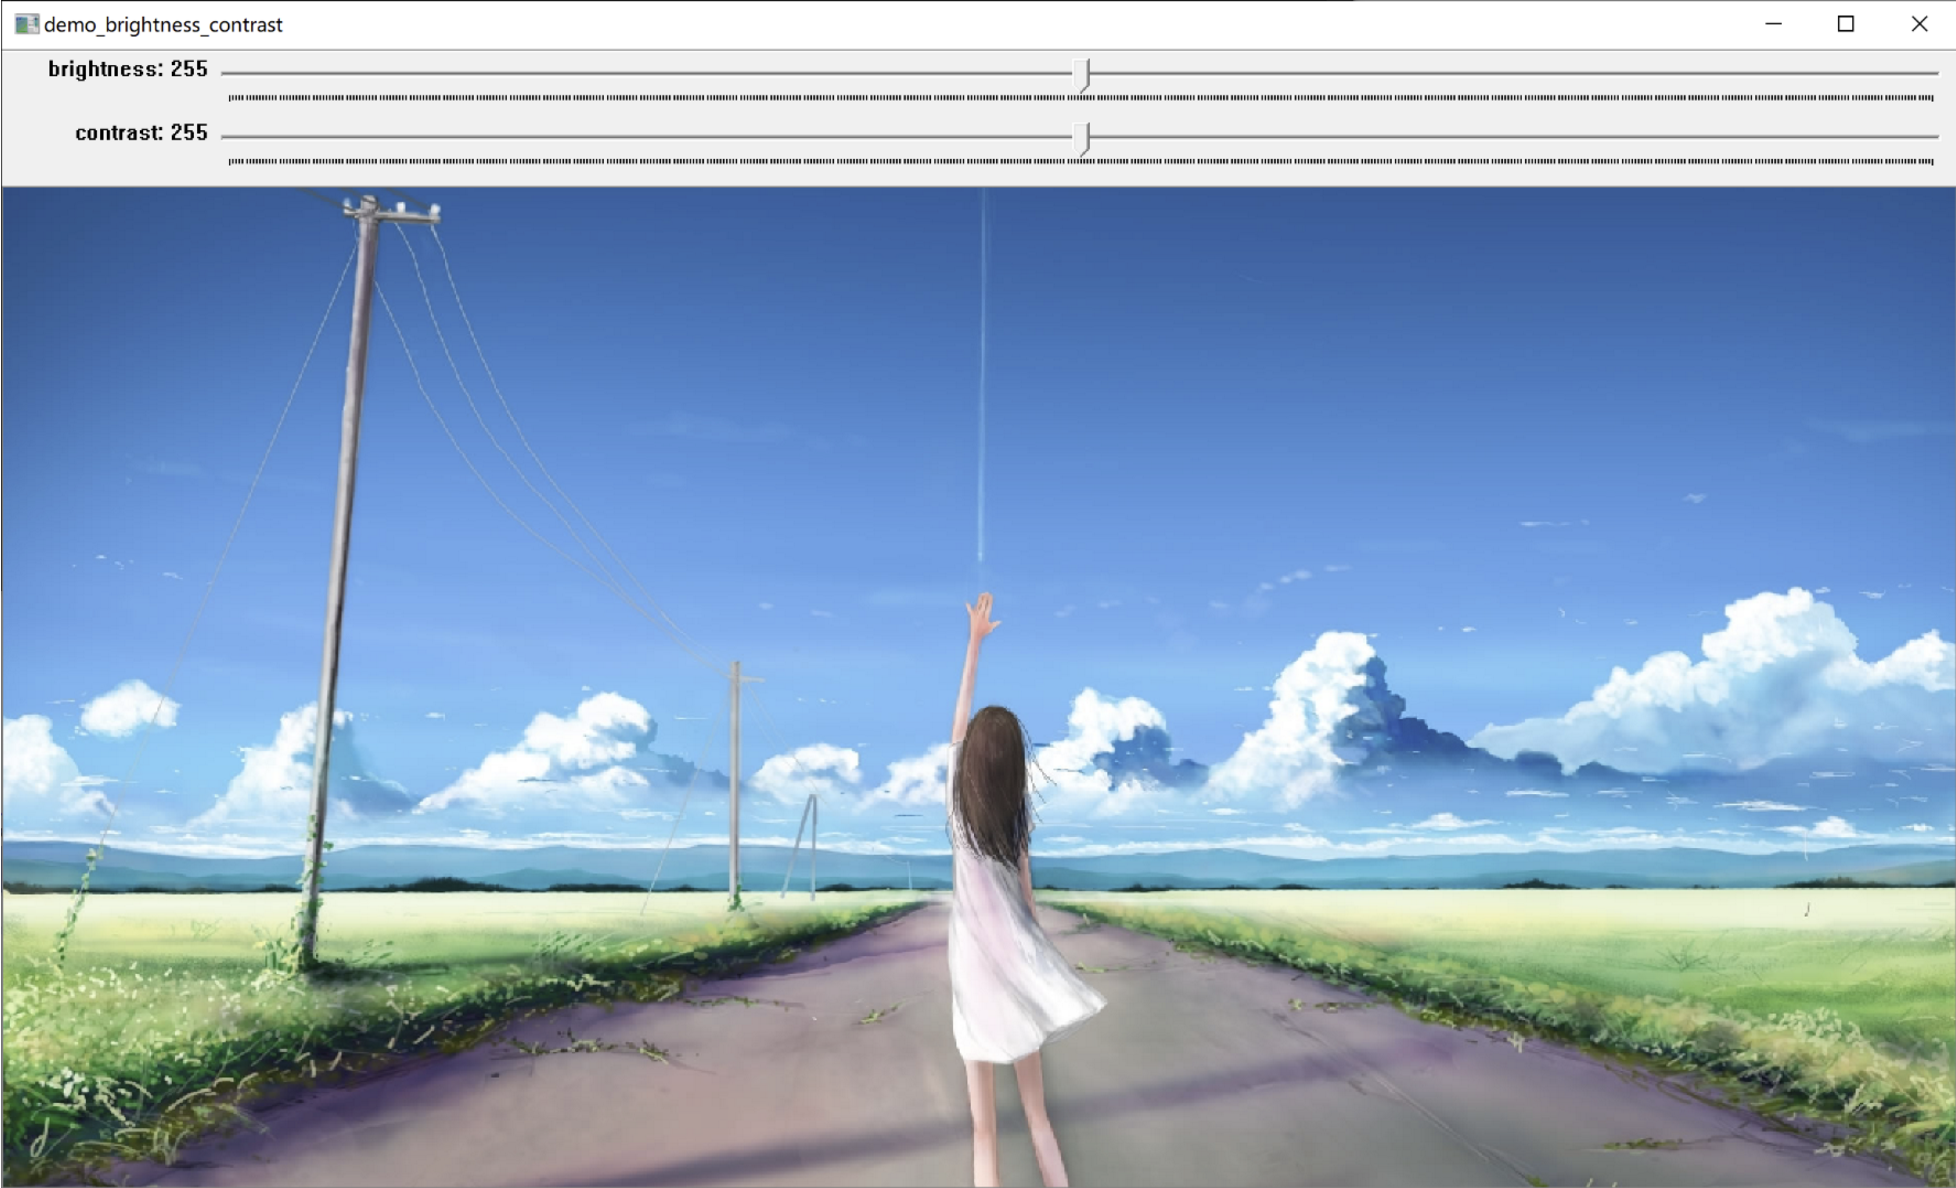Screen dimensions: 1956x1188
Task: Click the girl's raised hand in image
Action: coord(982,613)
